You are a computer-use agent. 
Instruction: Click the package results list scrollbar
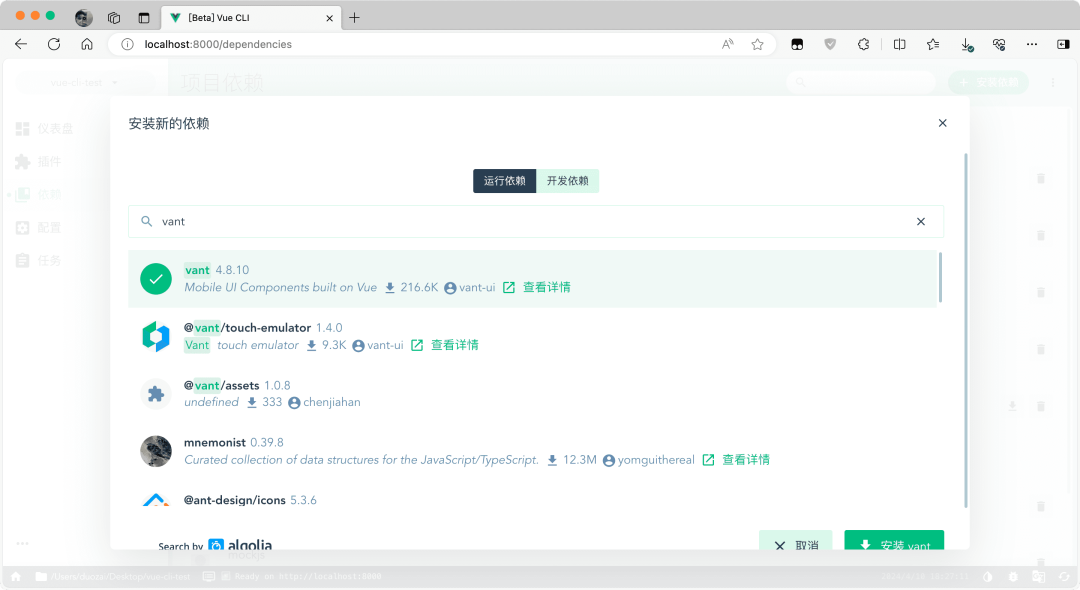pos(940,277)
